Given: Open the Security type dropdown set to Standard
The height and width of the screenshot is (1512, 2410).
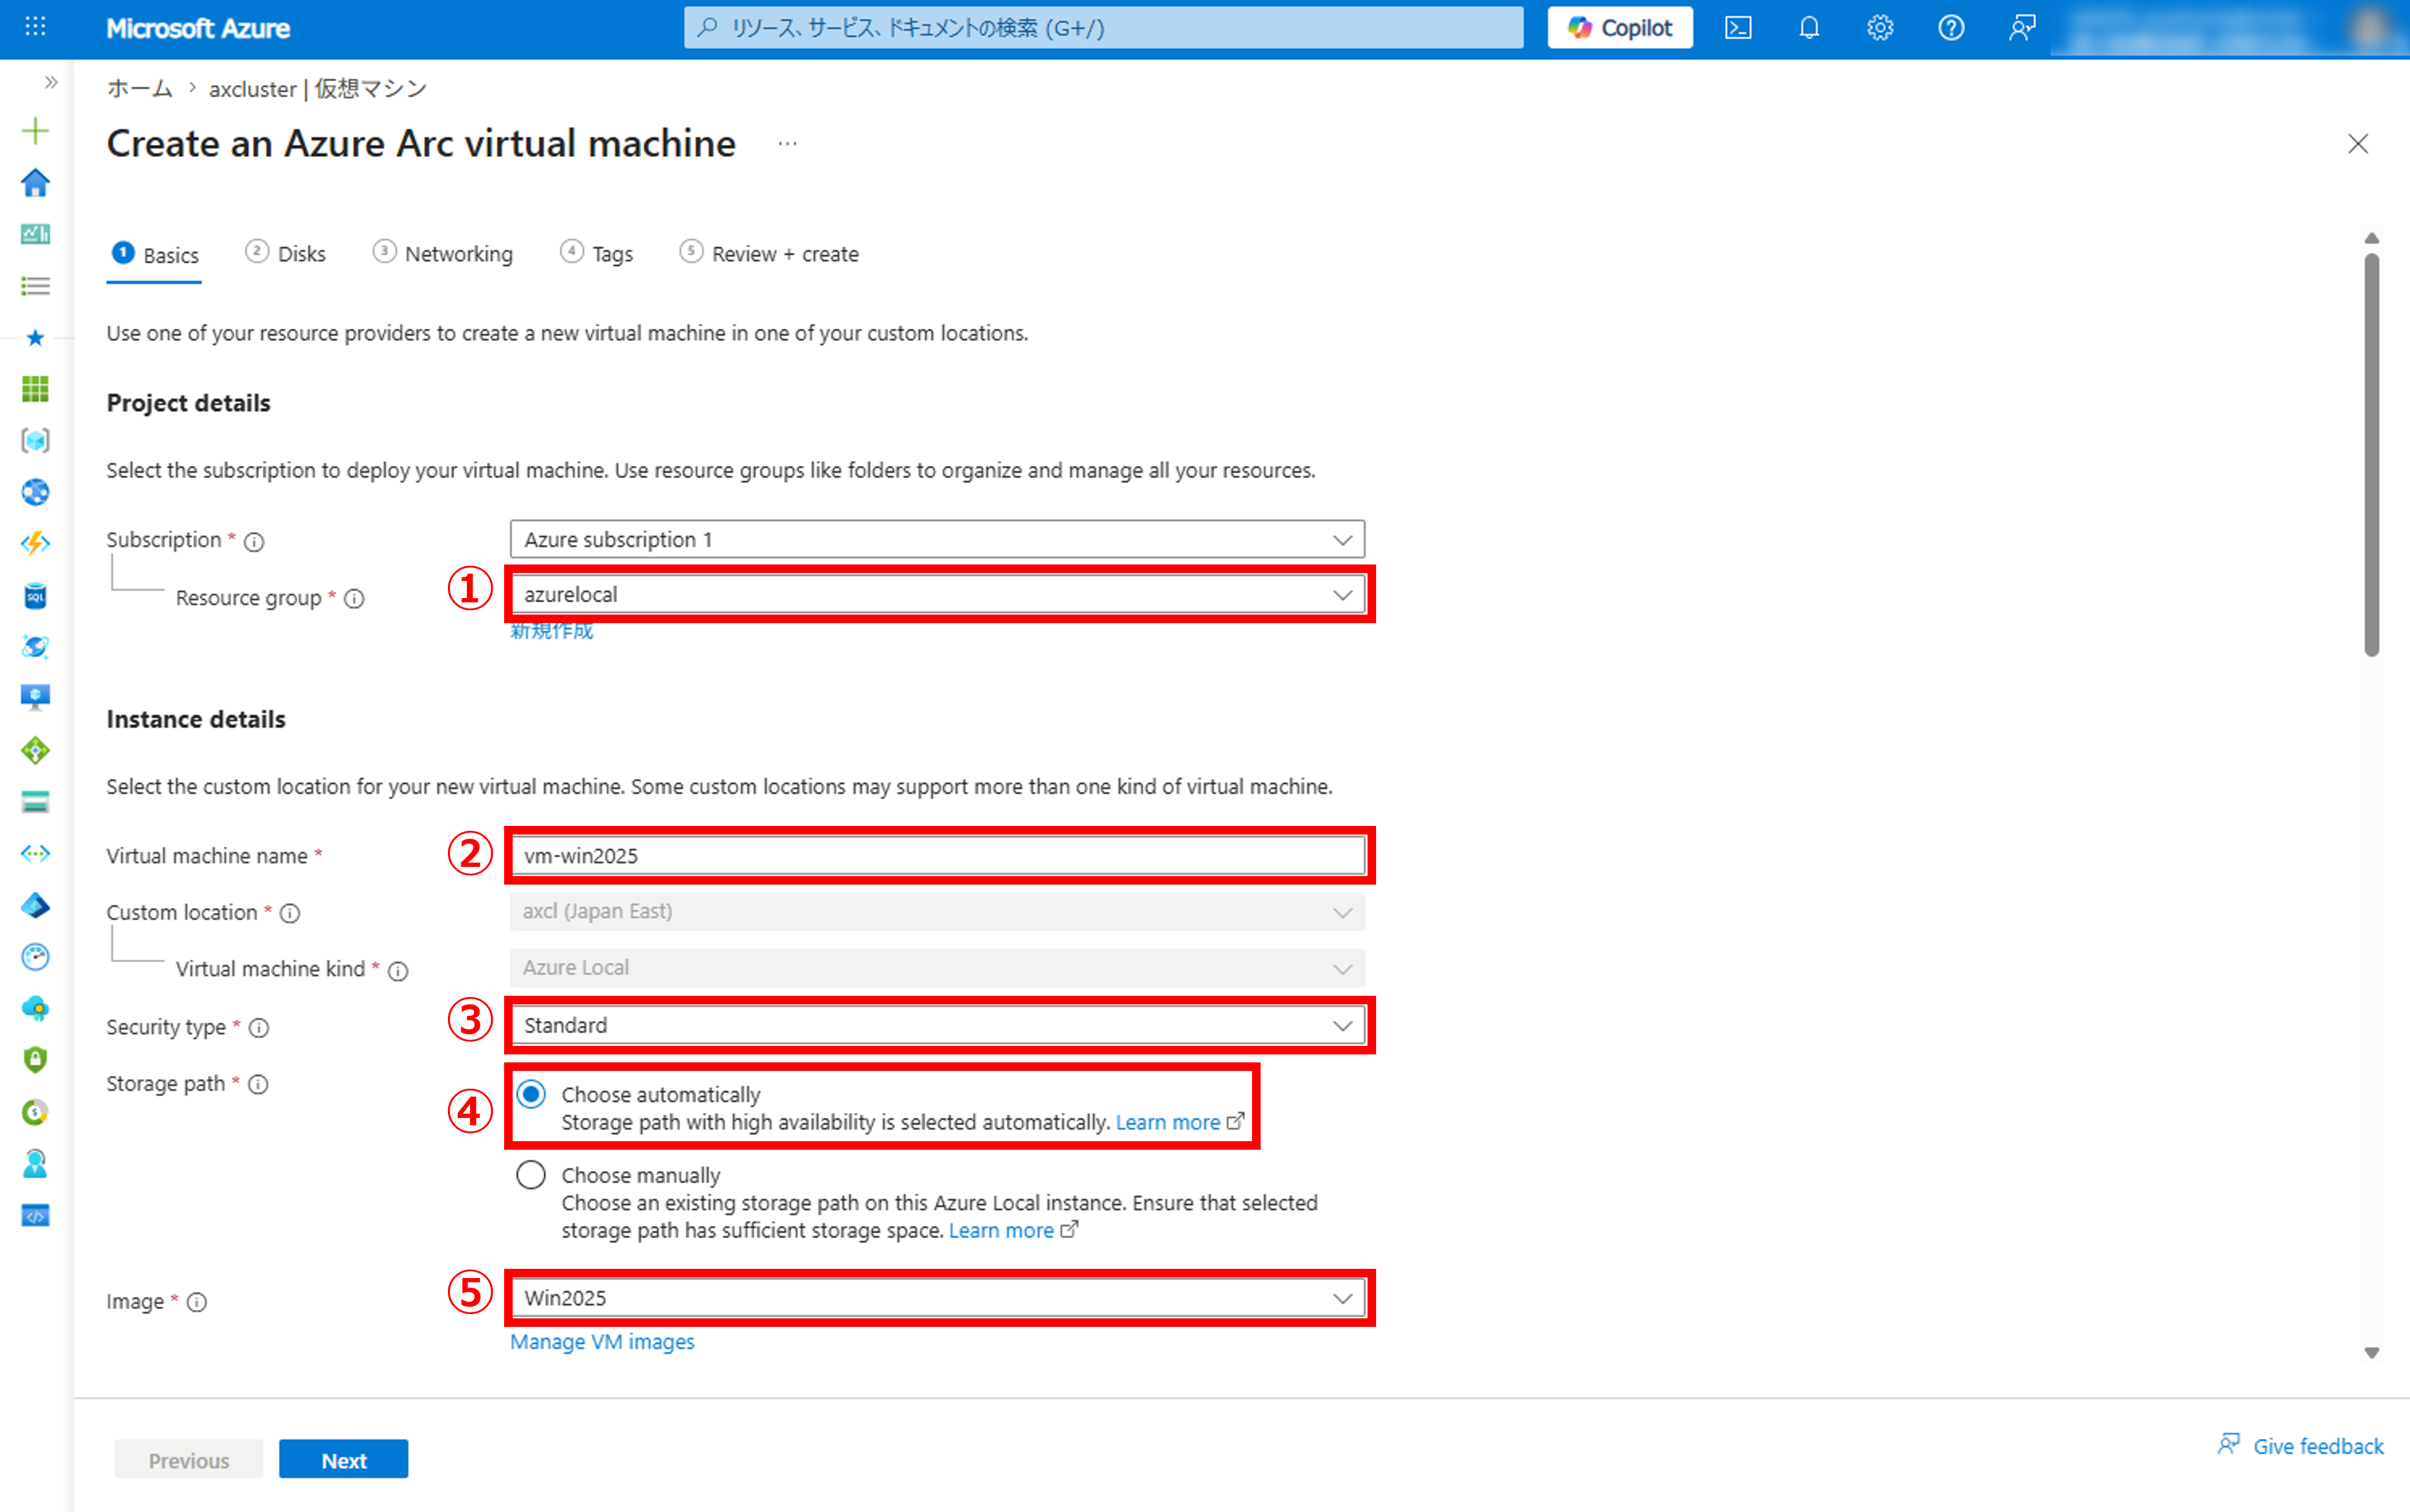Looking at the screenshot, I should tap(937, 1025).
